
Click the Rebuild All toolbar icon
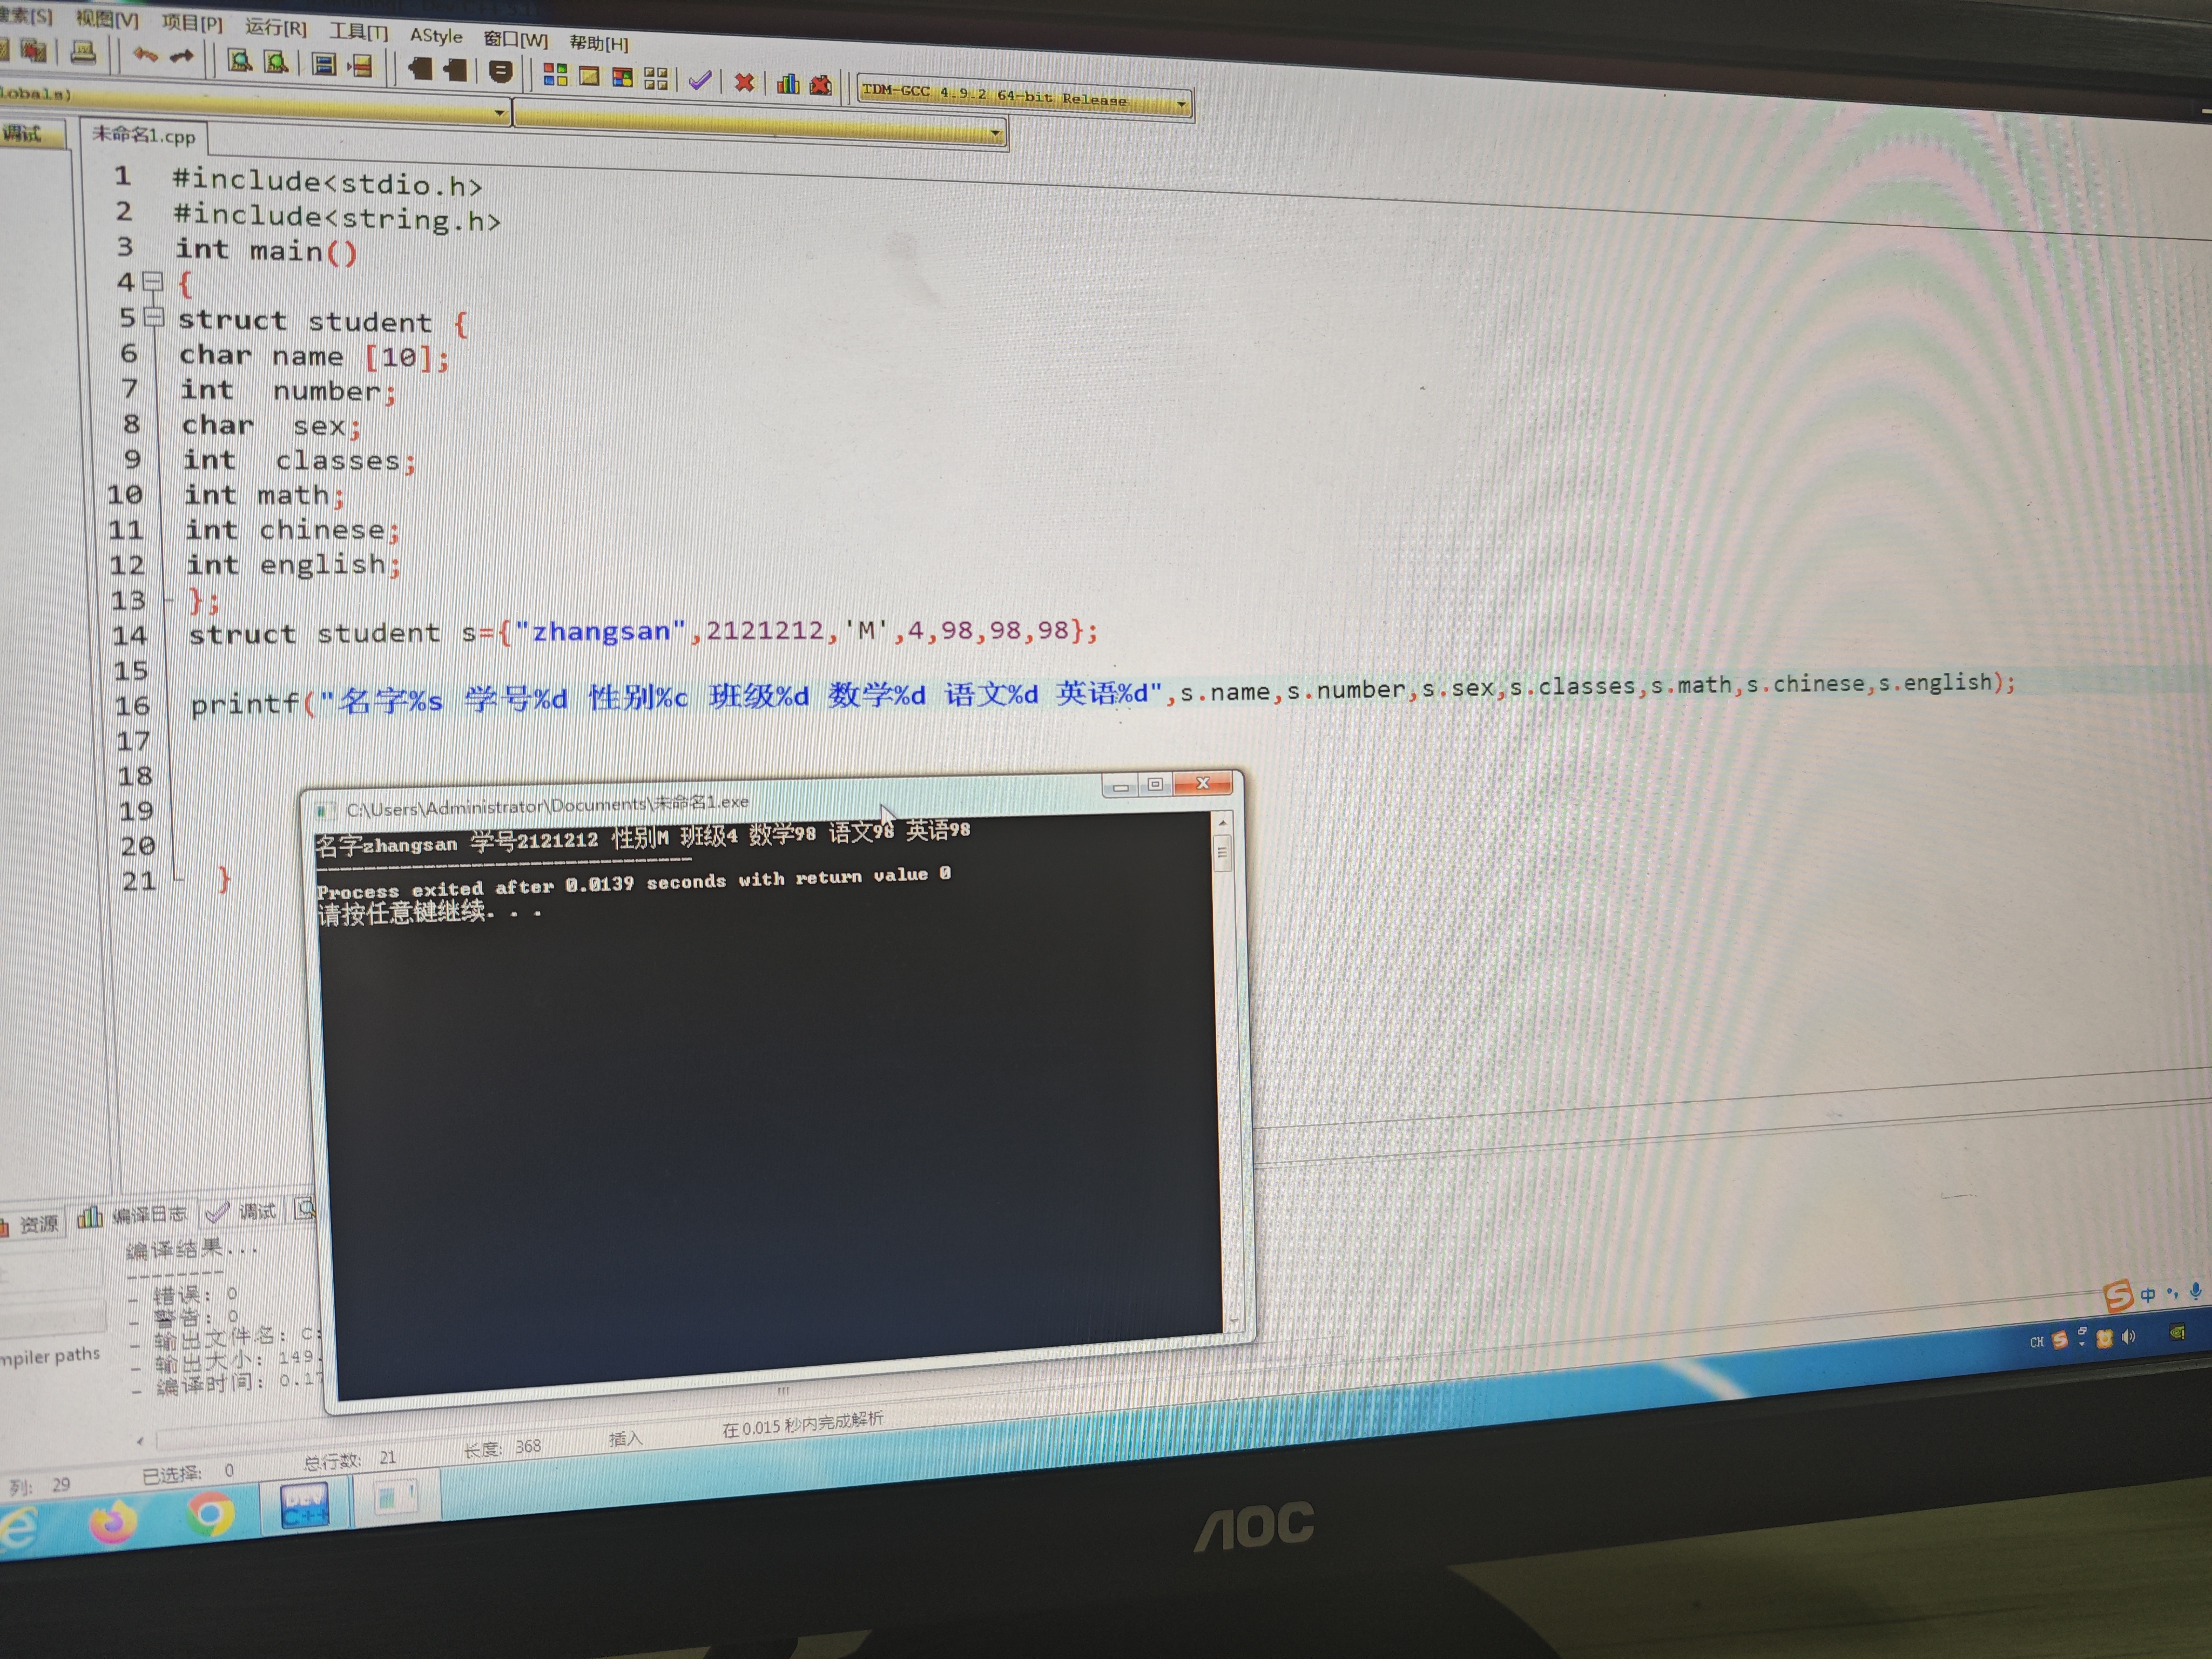coord(656,78)
